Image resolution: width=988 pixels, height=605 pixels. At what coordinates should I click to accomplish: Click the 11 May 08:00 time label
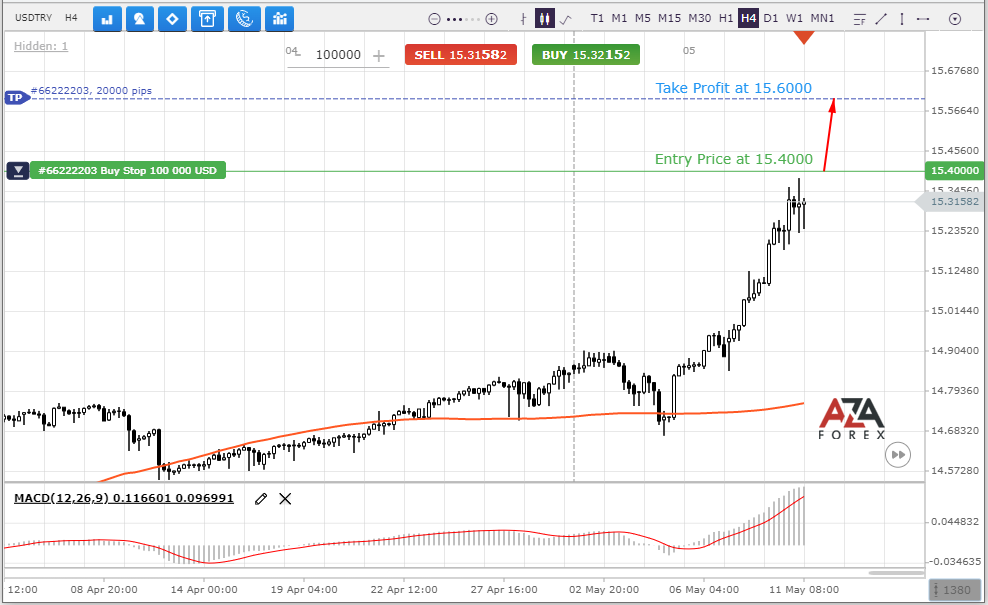[x=804, y=590]
